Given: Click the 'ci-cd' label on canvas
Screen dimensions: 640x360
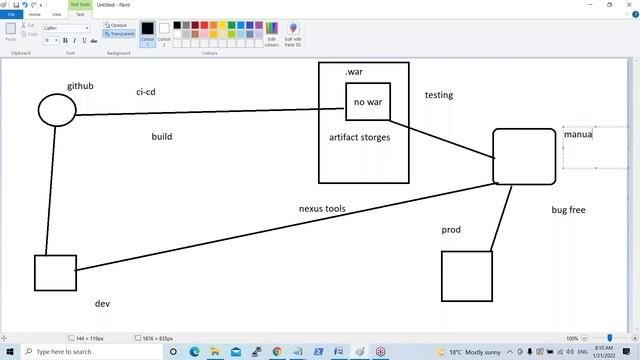Looking at the screenshot, I should pos(146,92).
